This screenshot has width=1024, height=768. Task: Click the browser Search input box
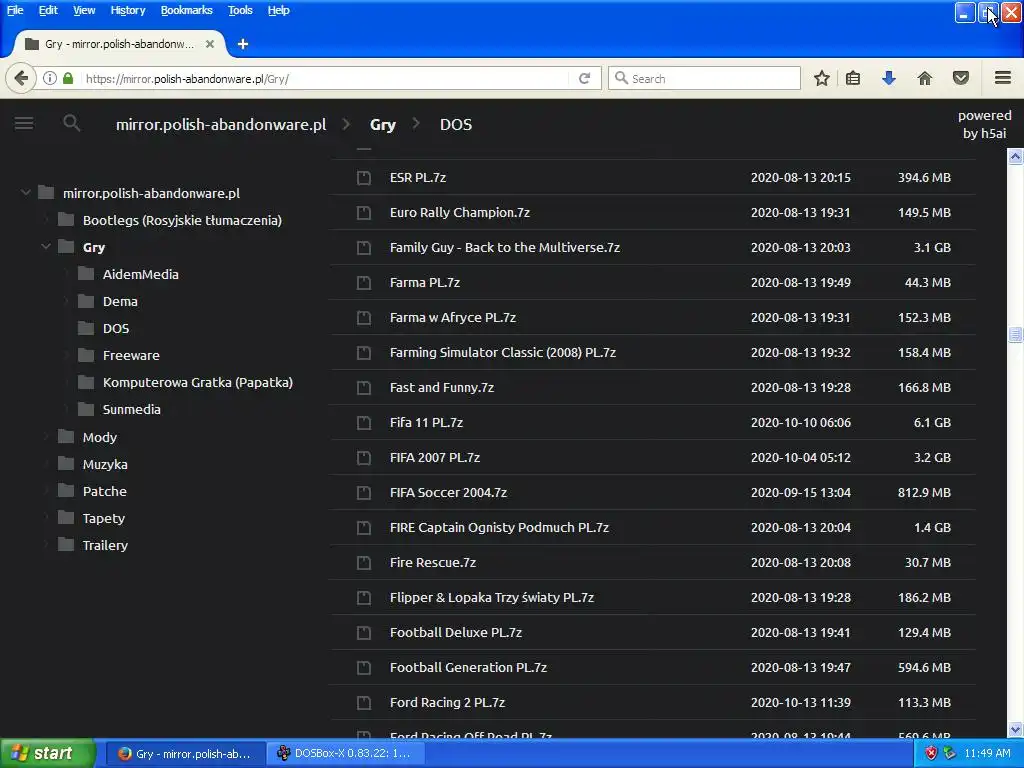click(704, 78)
